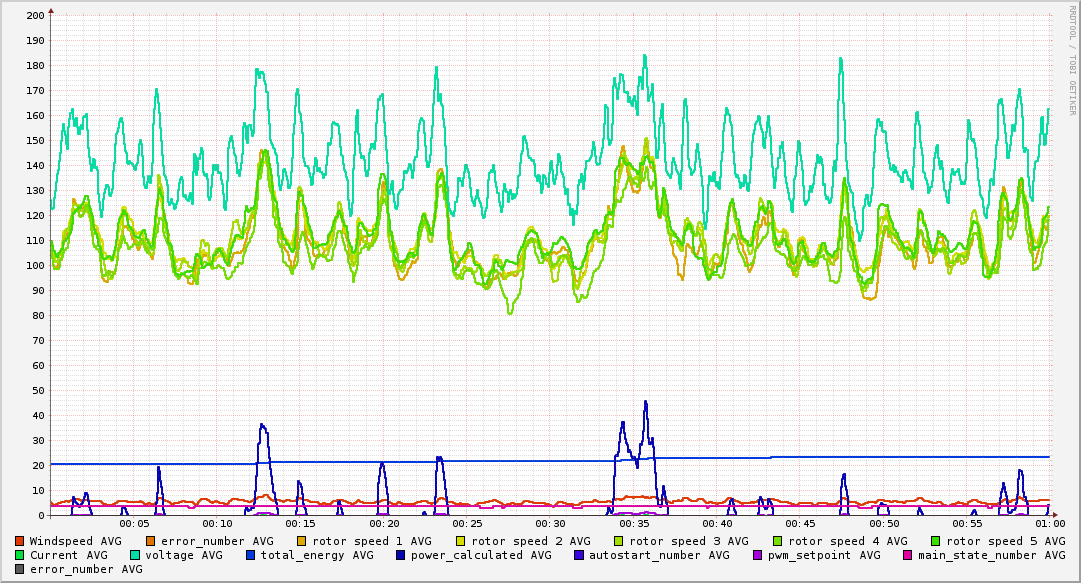Select the 'autostart_number AVG' legend label

pos(659,555)
